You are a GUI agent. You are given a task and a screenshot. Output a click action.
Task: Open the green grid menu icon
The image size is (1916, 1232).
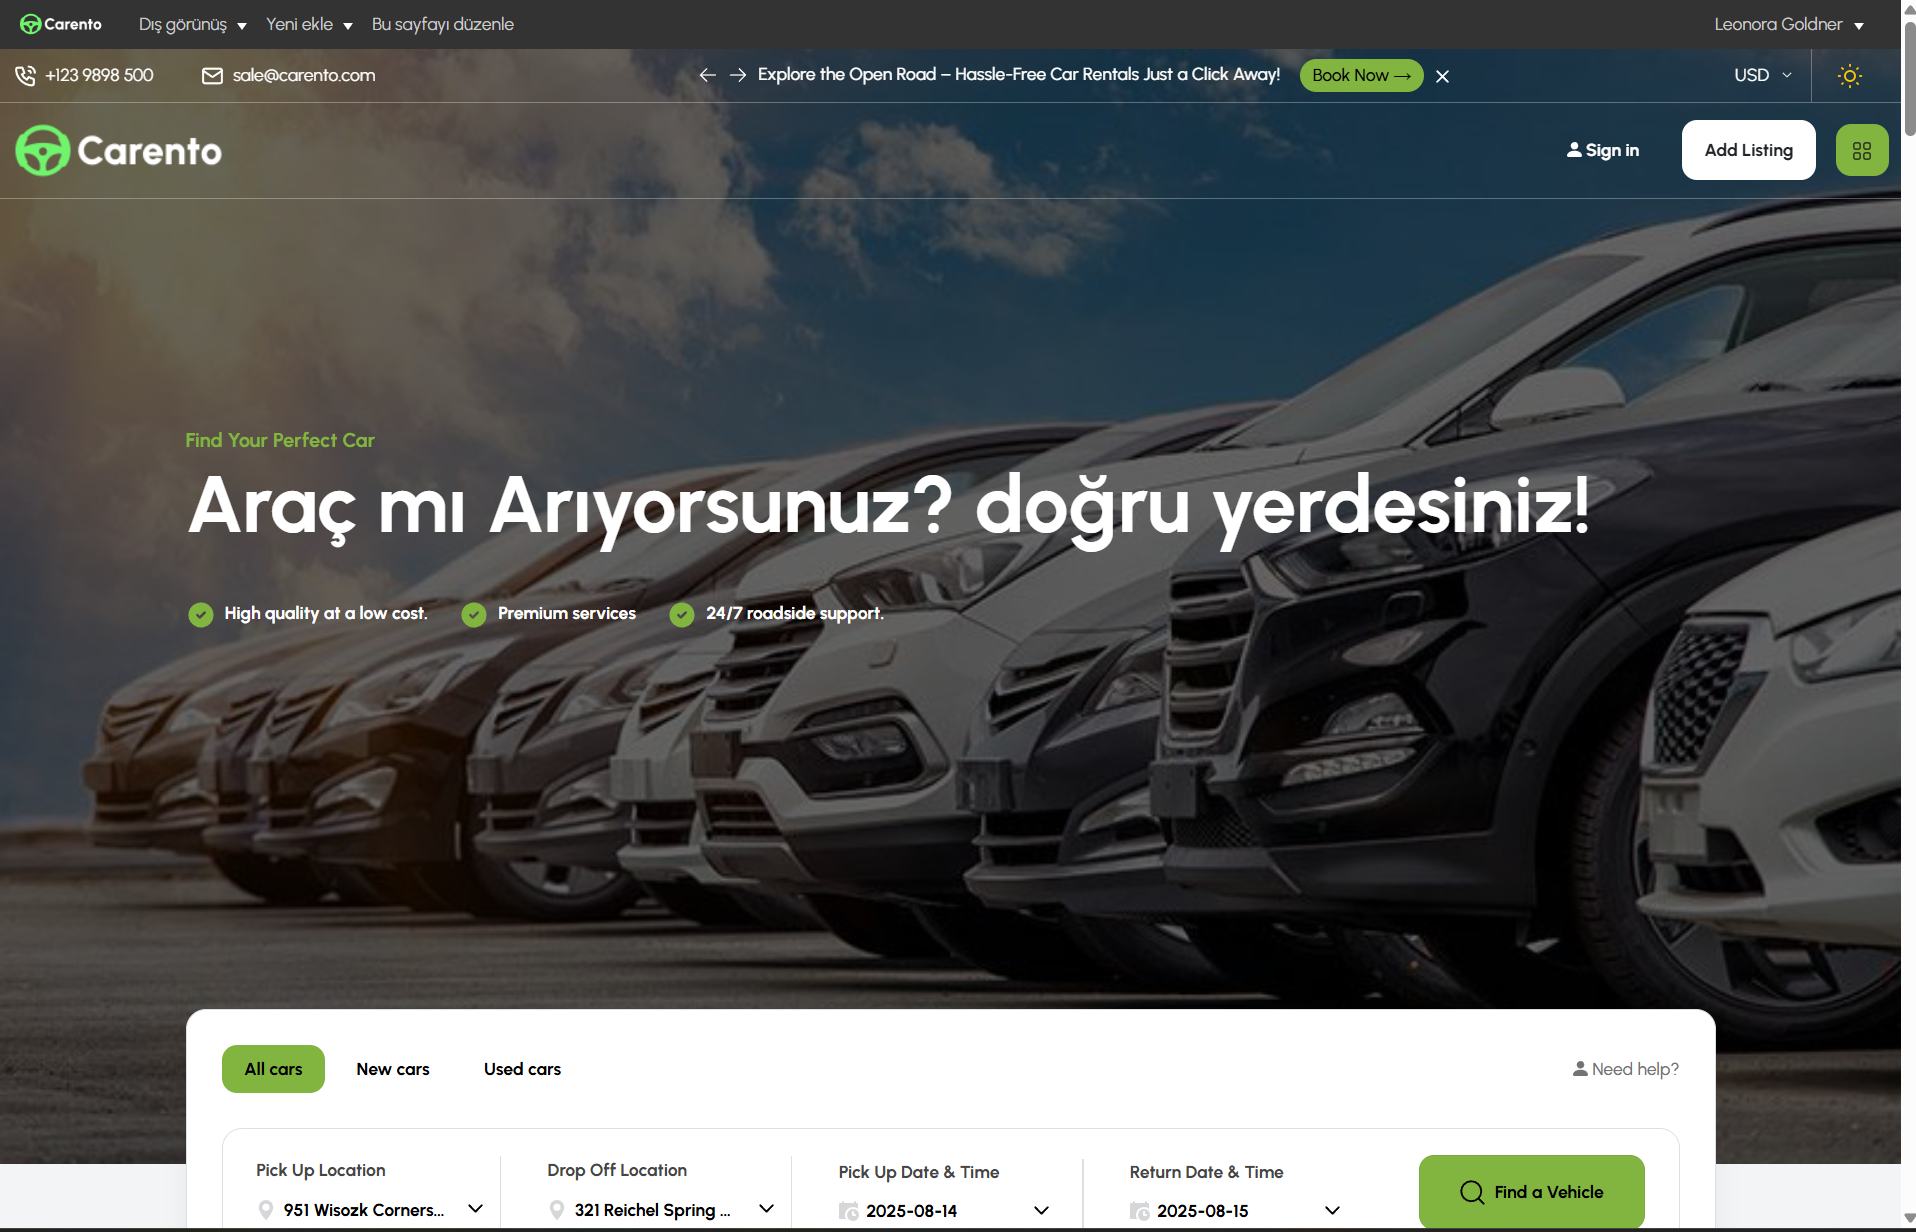click(1861, 150)
